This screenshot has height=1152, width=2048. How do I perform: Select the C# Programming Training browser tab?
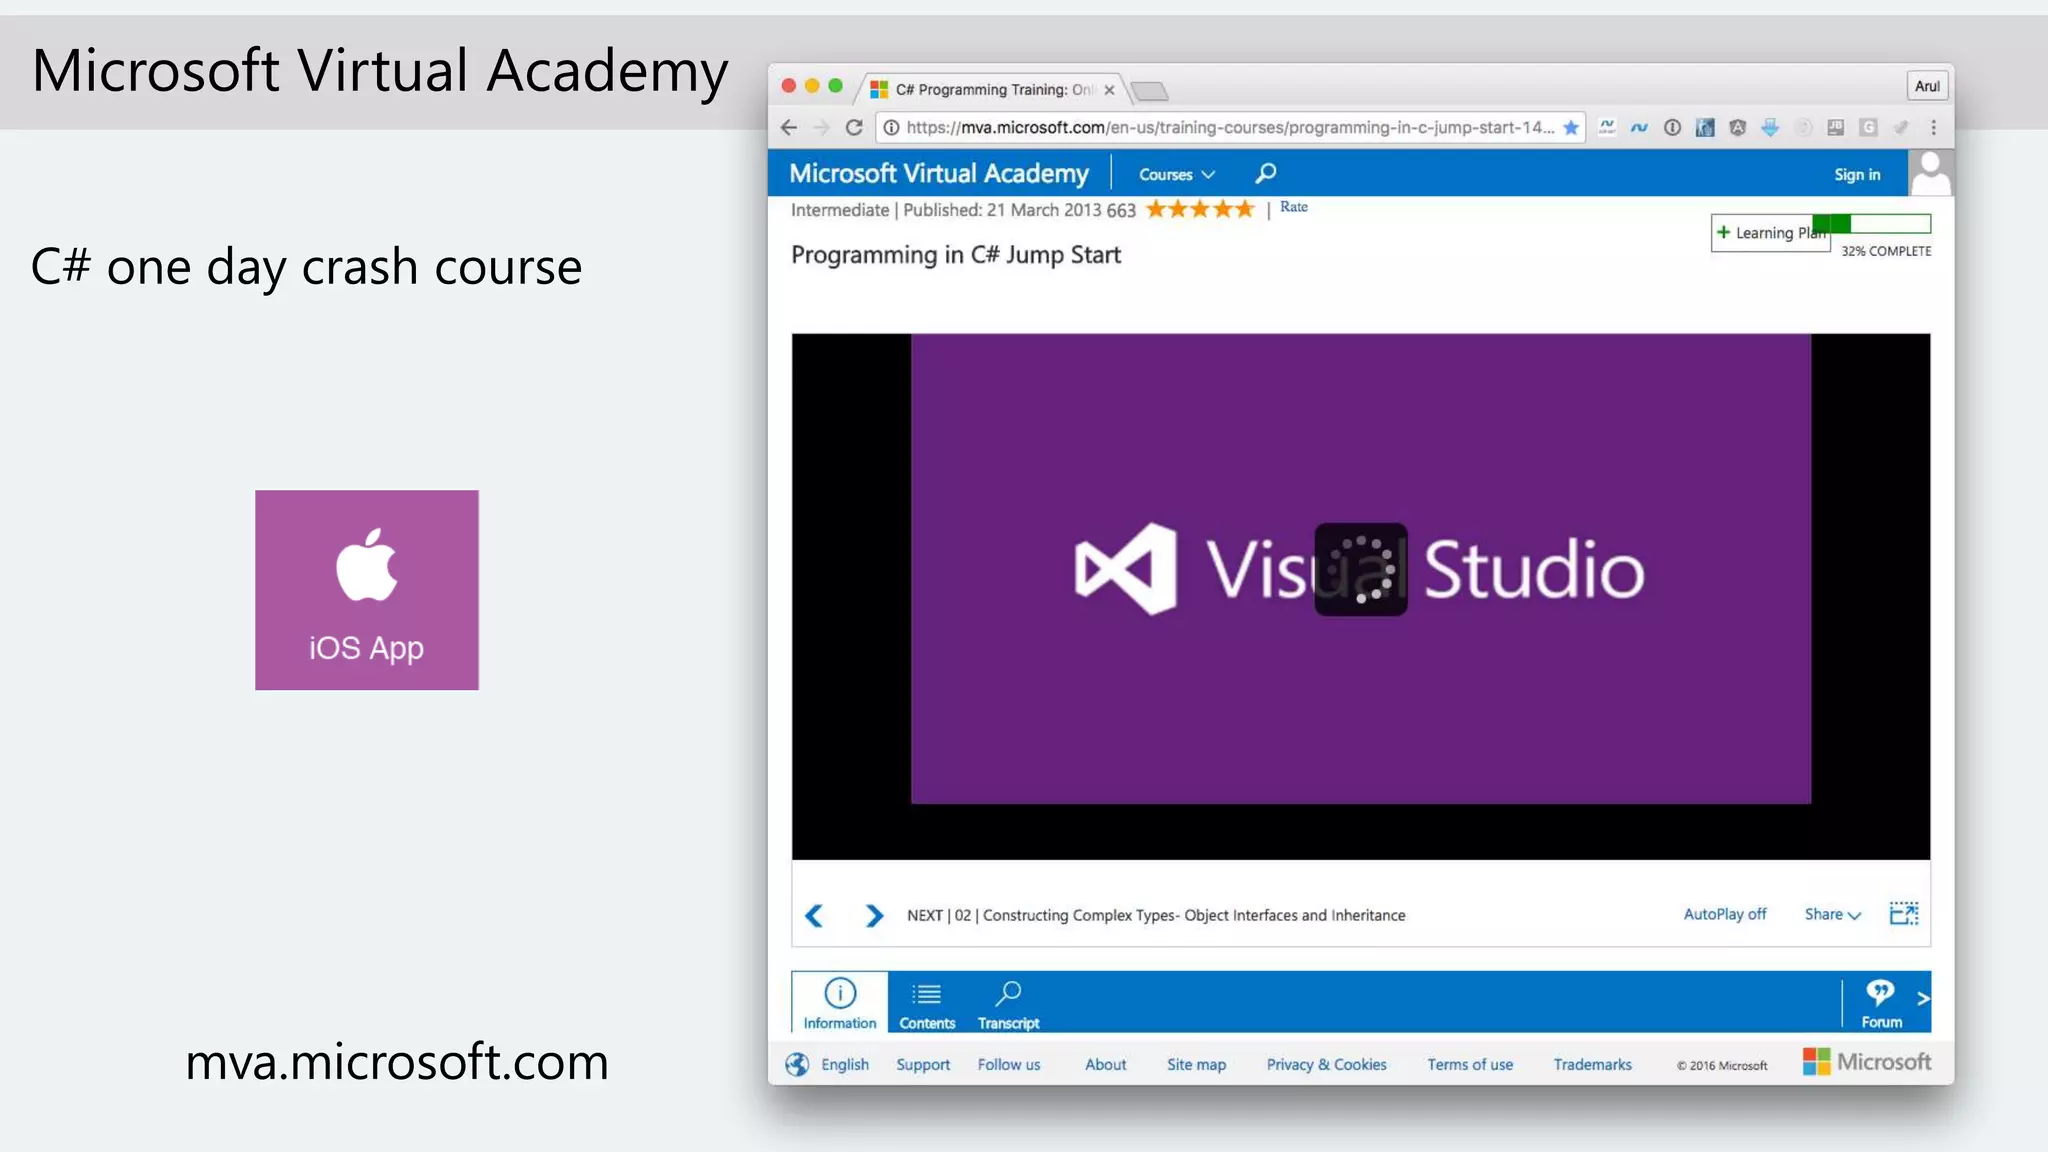(993, 90)
